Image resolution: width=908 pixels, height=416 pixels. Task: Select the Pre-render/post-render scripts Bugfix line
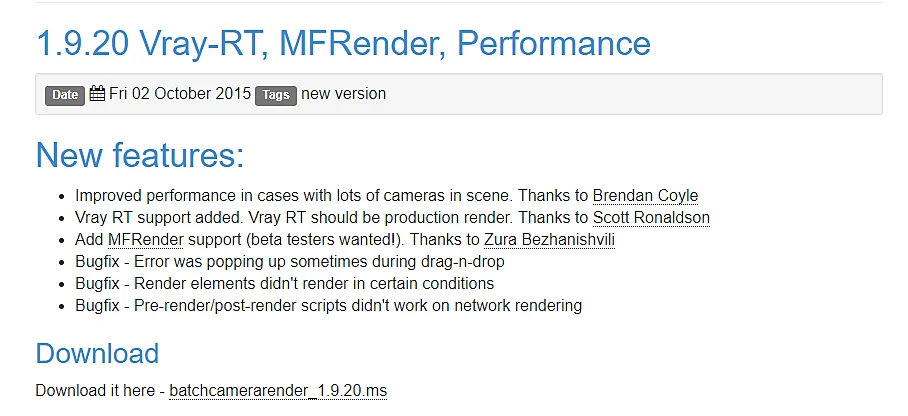328,305
